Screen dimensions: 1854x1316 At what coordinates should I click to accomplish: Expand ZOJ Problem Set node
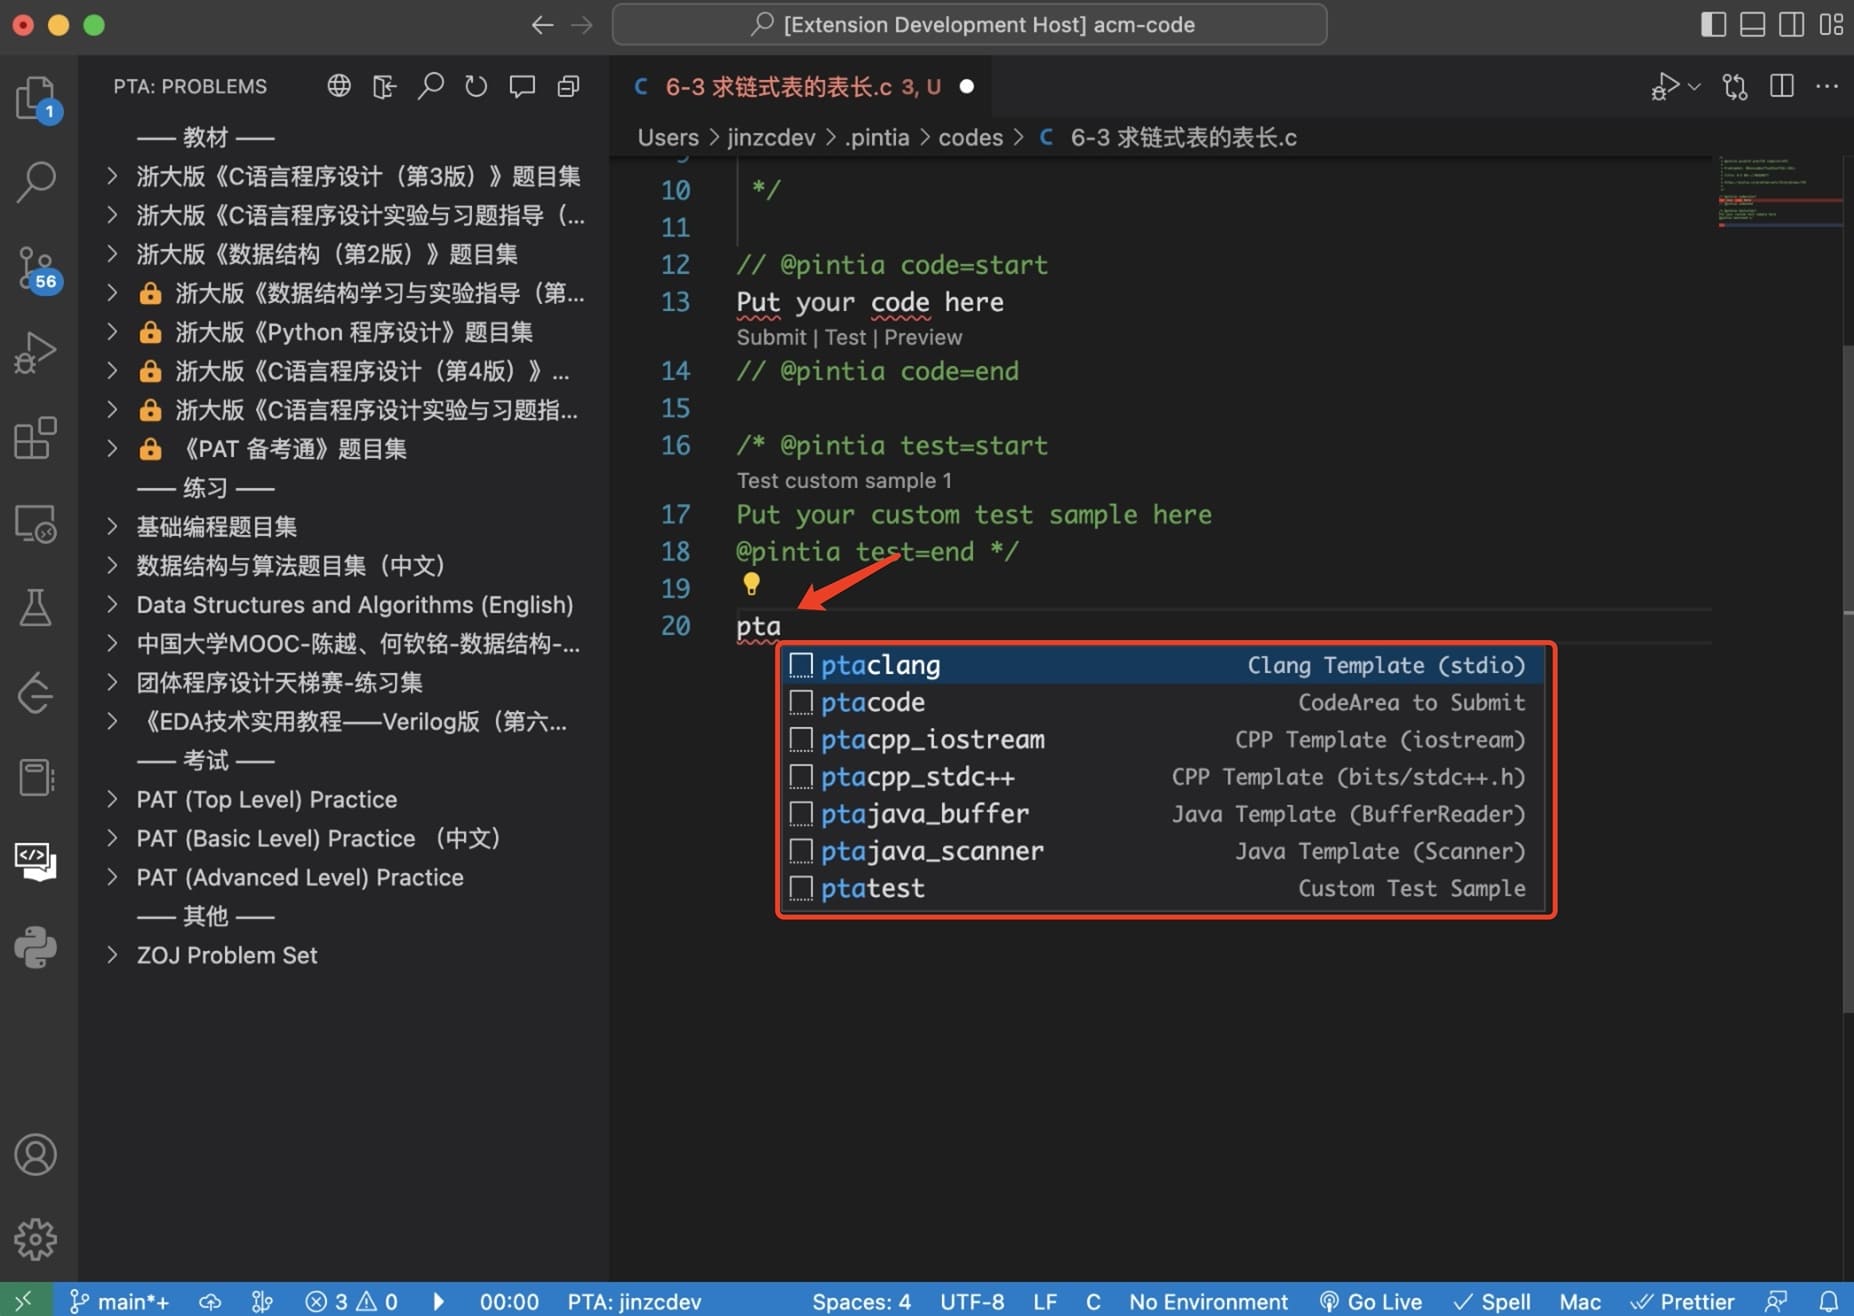pos(112,955)
